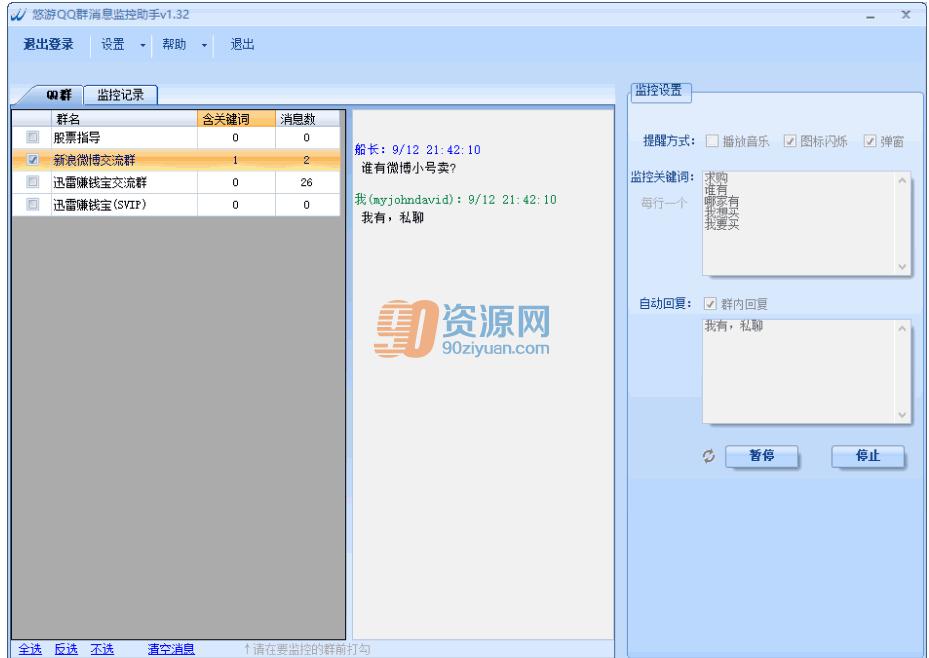This screenshot has height=658, width=929.
Task: Click 退出 in the toolbar
Action: pos(242,44)
